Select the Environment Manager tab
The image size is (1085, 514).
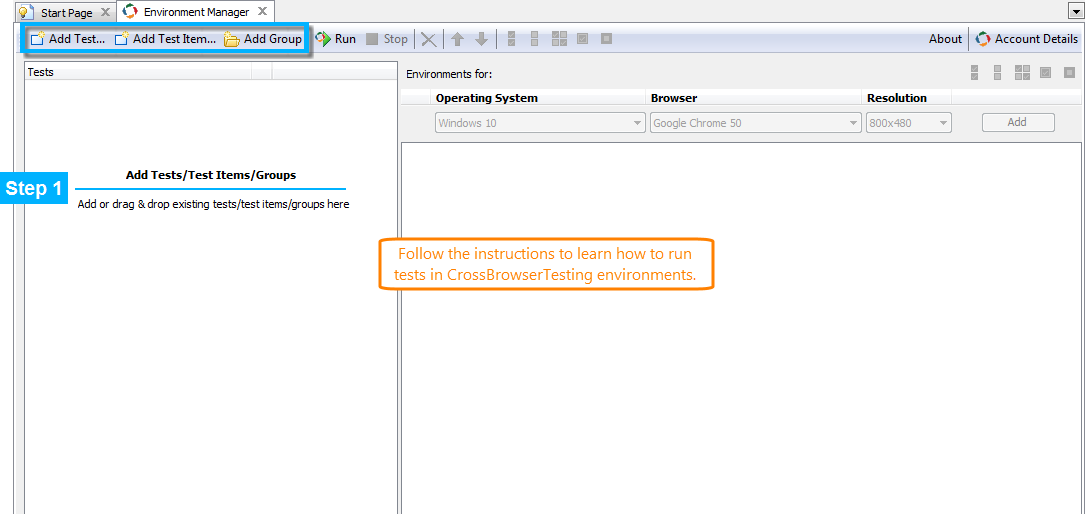(x=195, y=12)
